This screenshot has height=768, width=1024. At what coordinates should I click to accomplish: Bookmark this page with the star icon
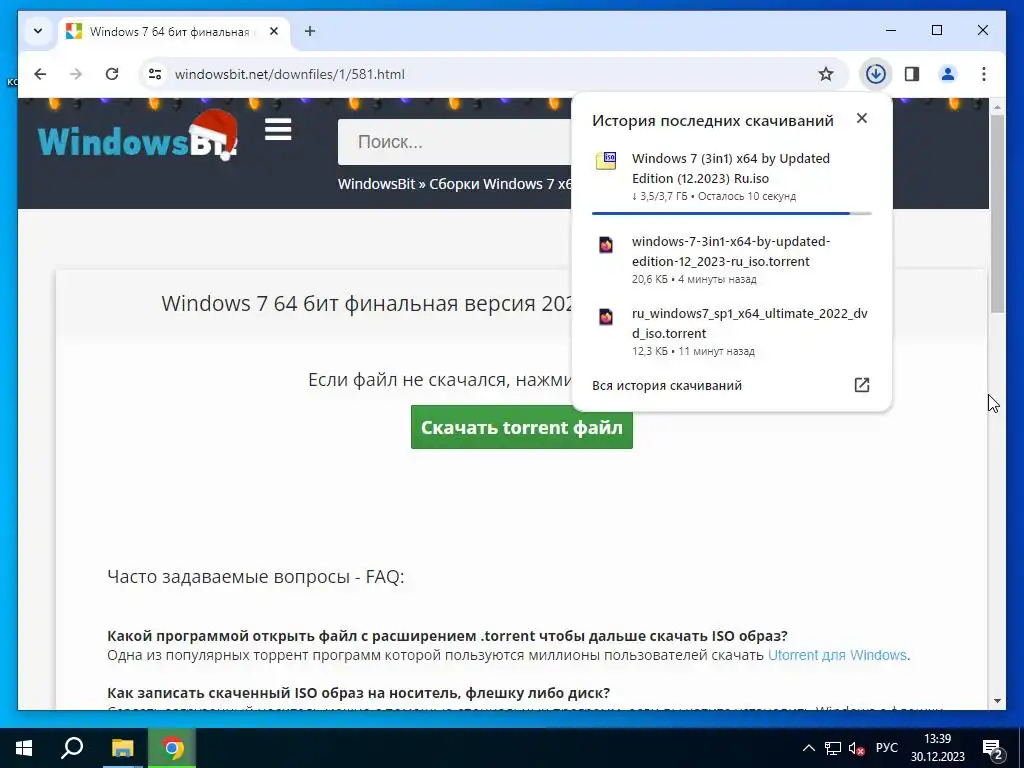825,74
